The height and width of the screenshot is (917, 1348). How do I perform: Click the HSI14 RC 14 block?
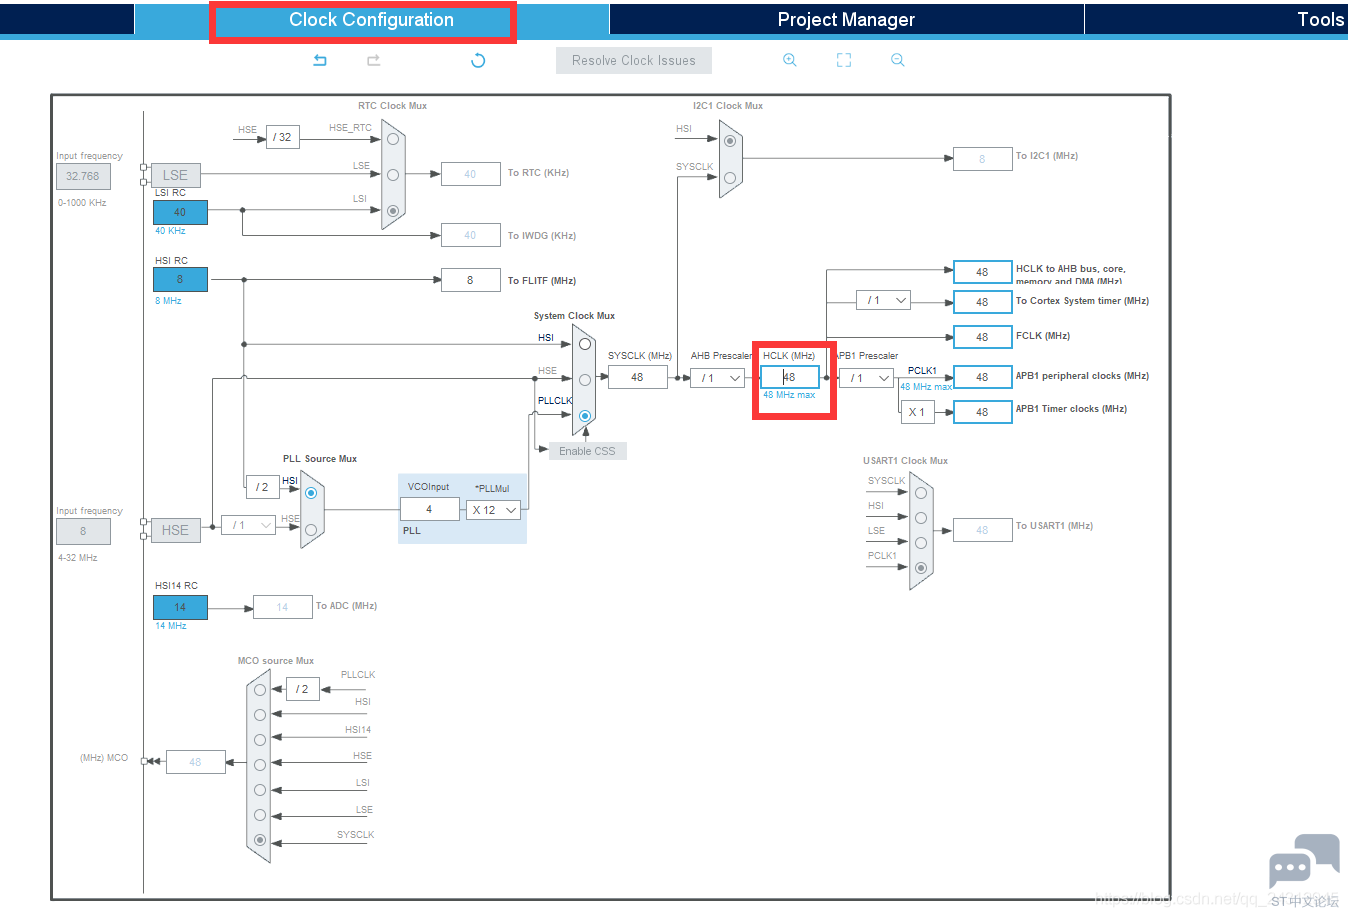[180, 607]
